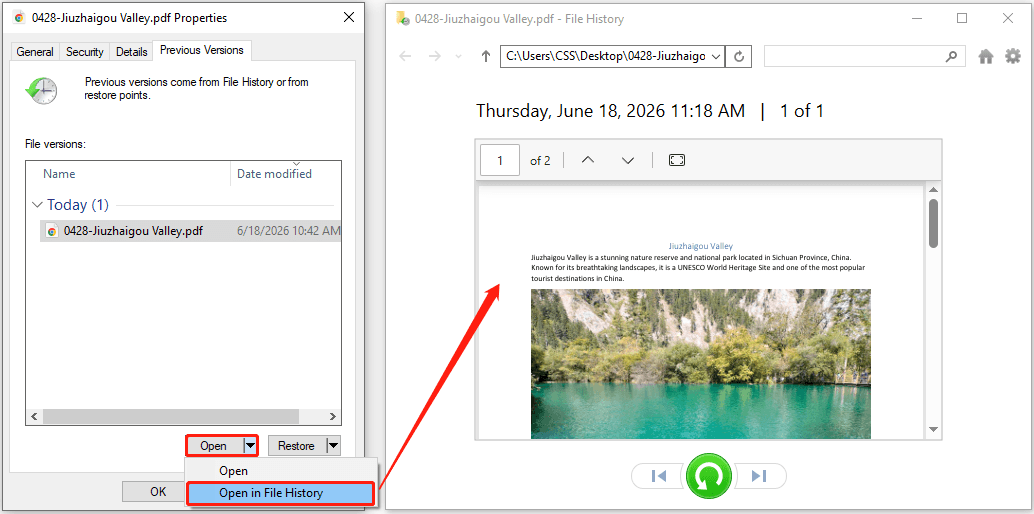Image resolution: width=1034 pixels, height=514 pixels.
Task: Expand the address bar dropdown arrow
Action: pyautogui.click(x=717, y=57)
